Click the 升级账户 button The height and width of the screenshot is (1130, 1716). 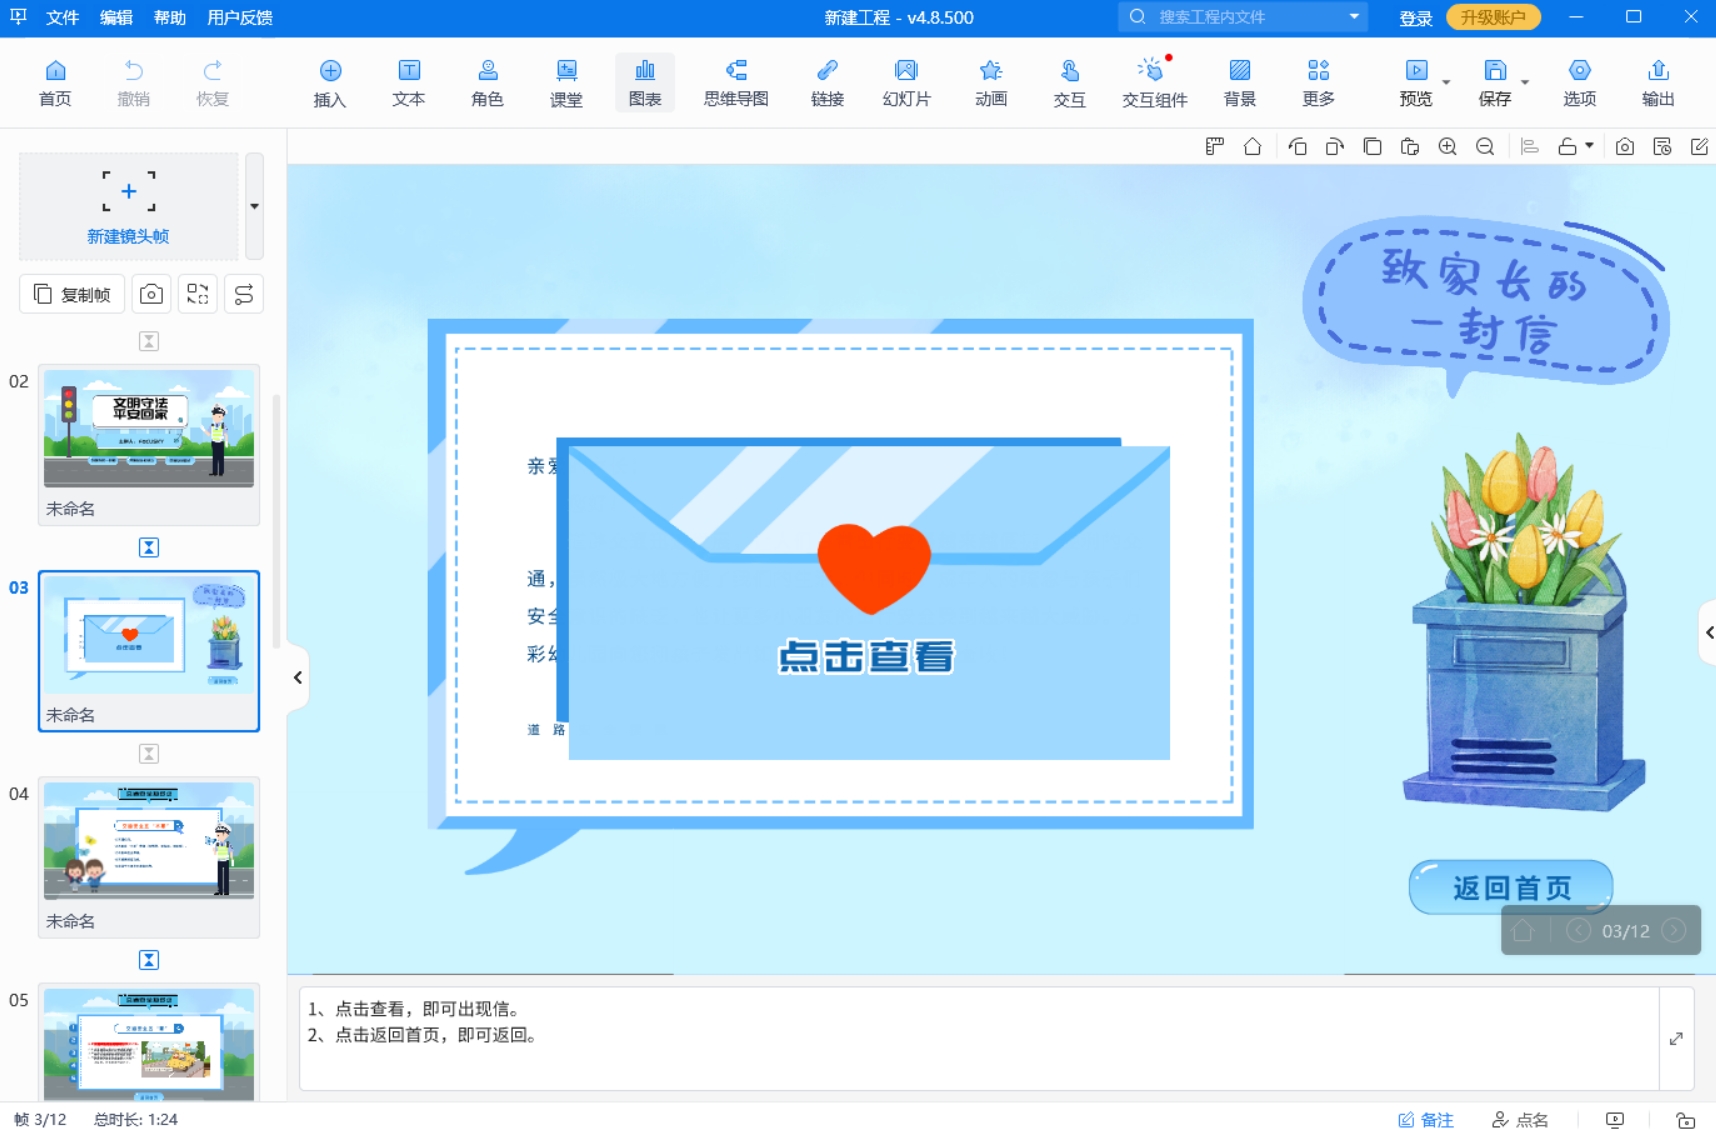tap(1493, 17)
